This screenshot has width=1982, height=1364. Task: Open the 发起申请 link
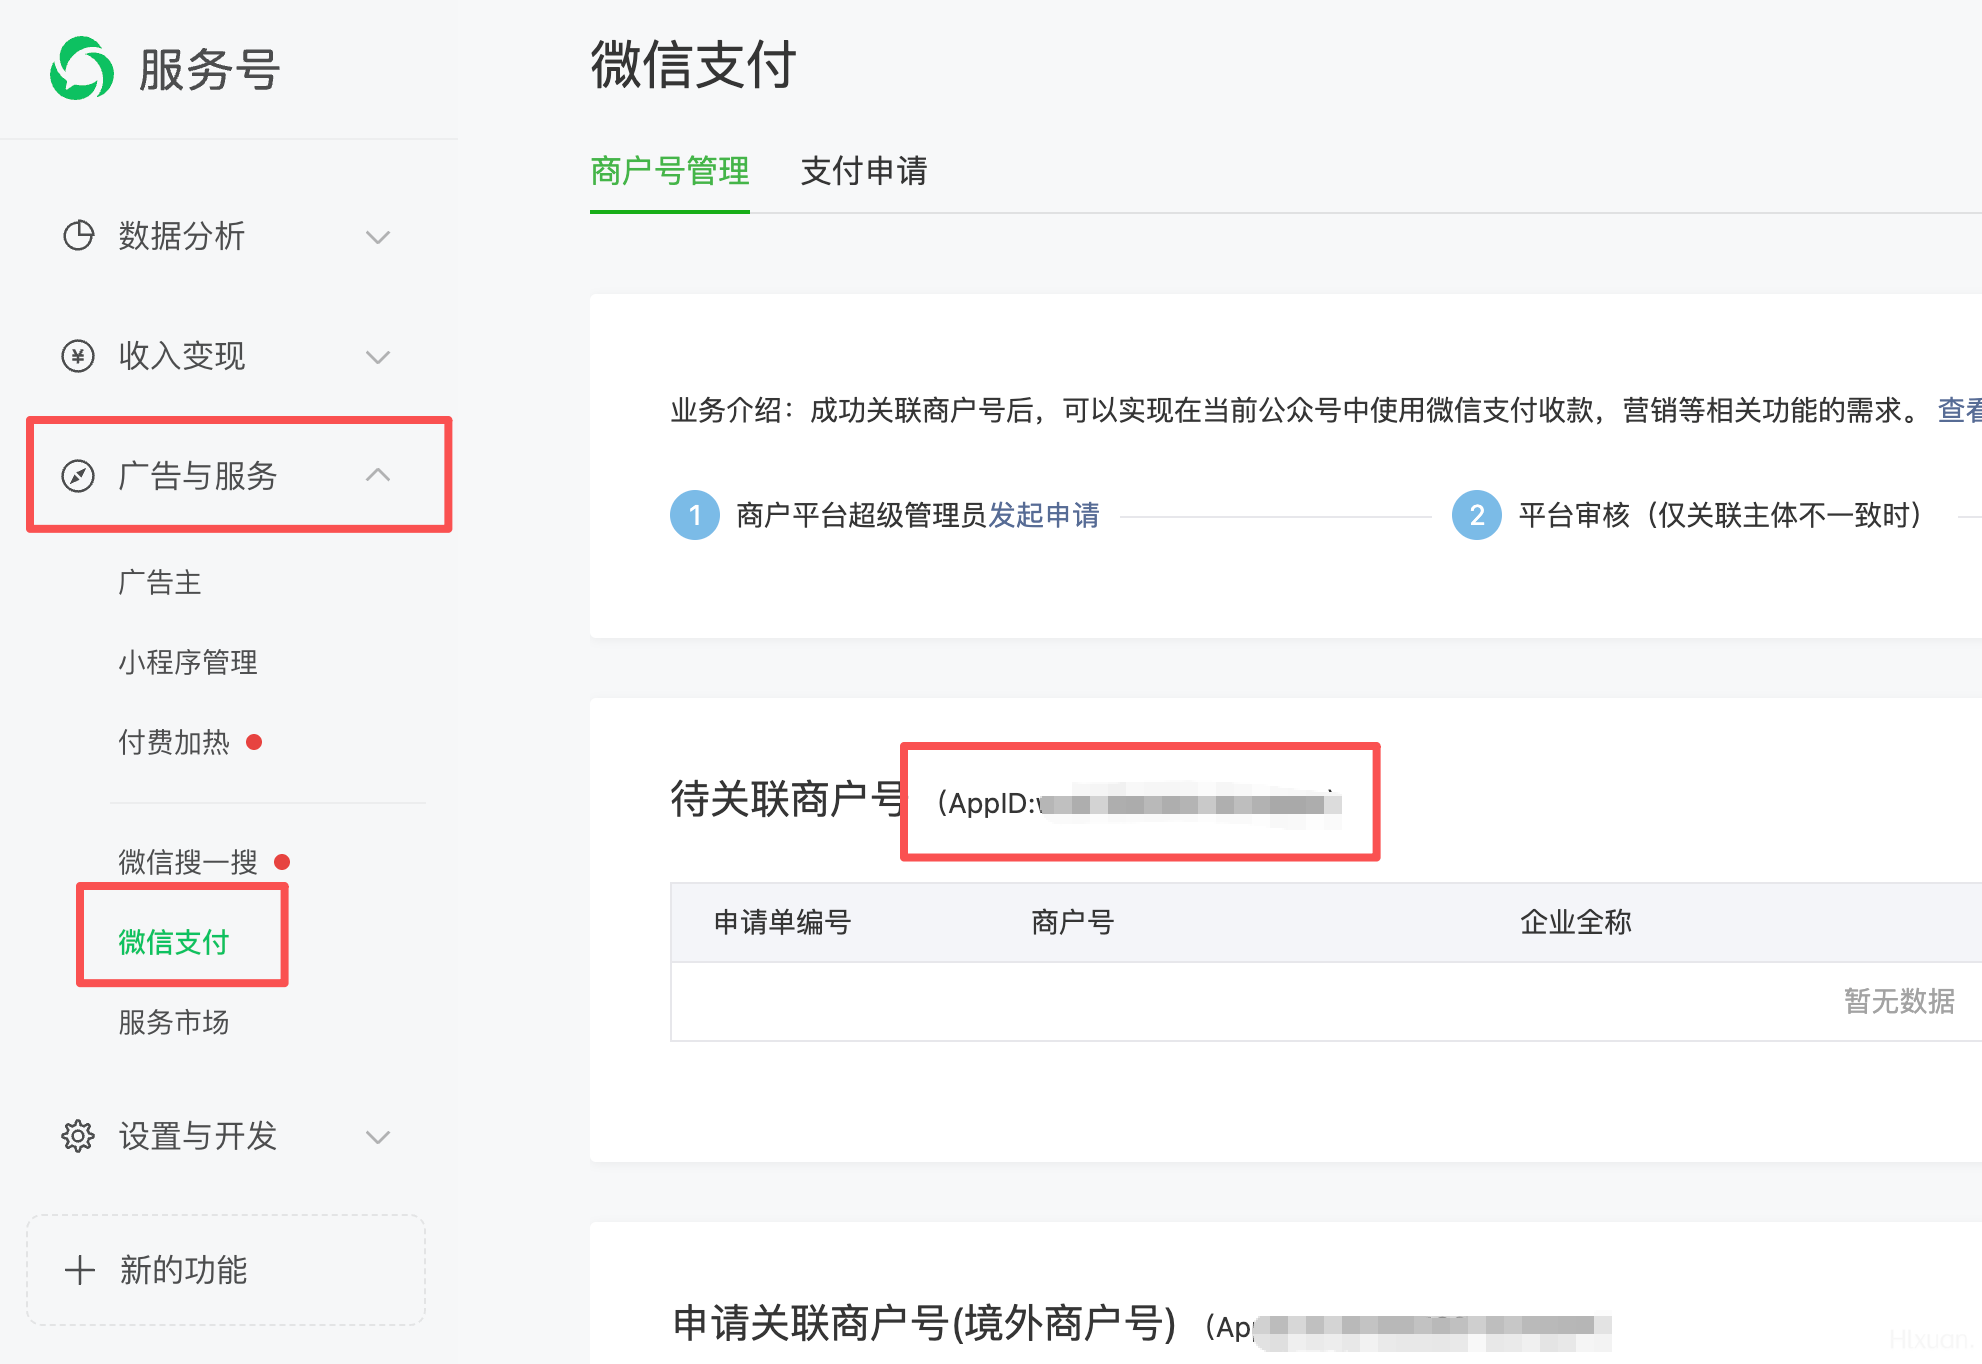[1044, 515]
